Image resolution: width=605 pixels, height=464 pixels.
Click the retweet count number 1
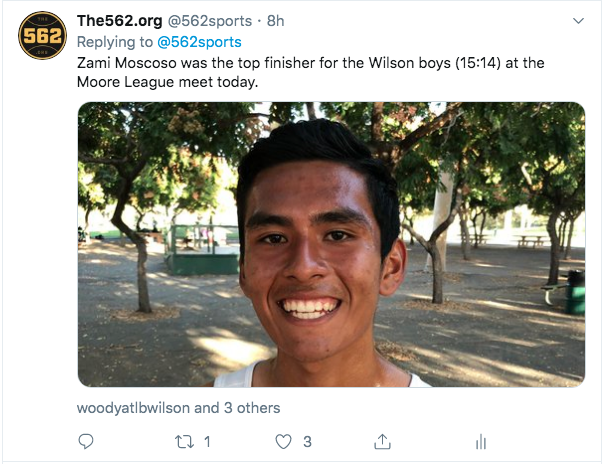207,441
